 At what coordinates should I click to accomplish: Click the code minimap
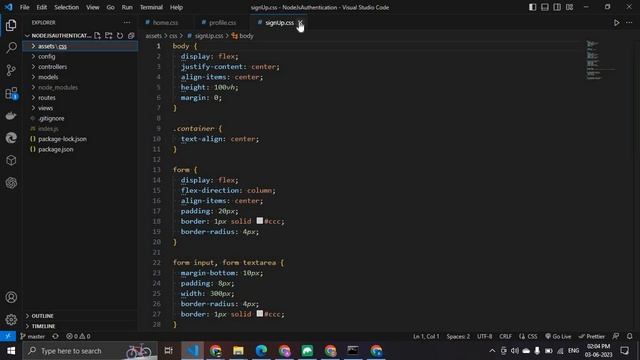[600, 60]
